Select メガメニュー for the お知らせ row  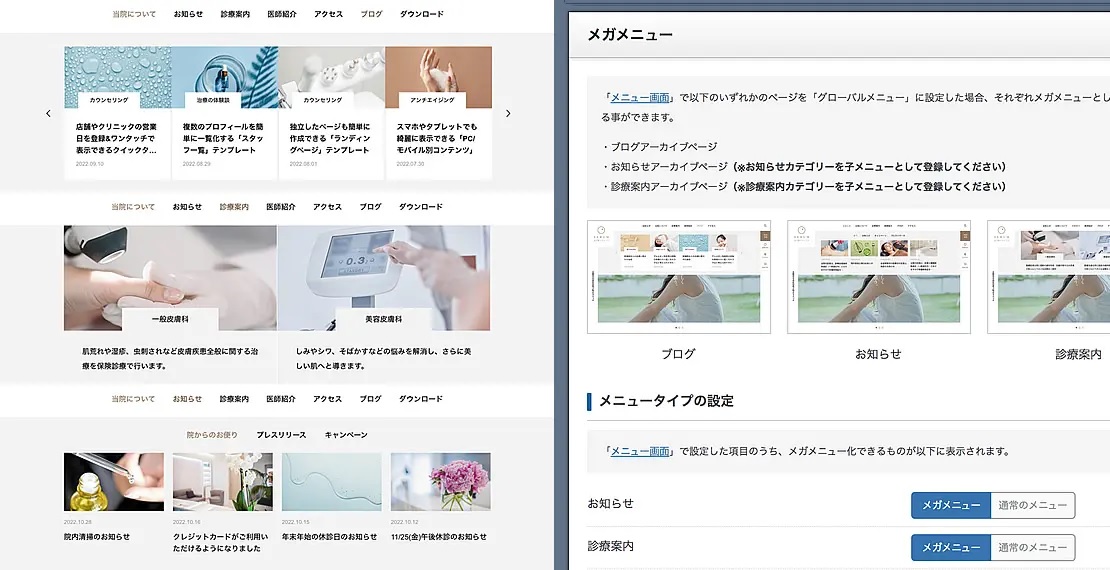950,505
